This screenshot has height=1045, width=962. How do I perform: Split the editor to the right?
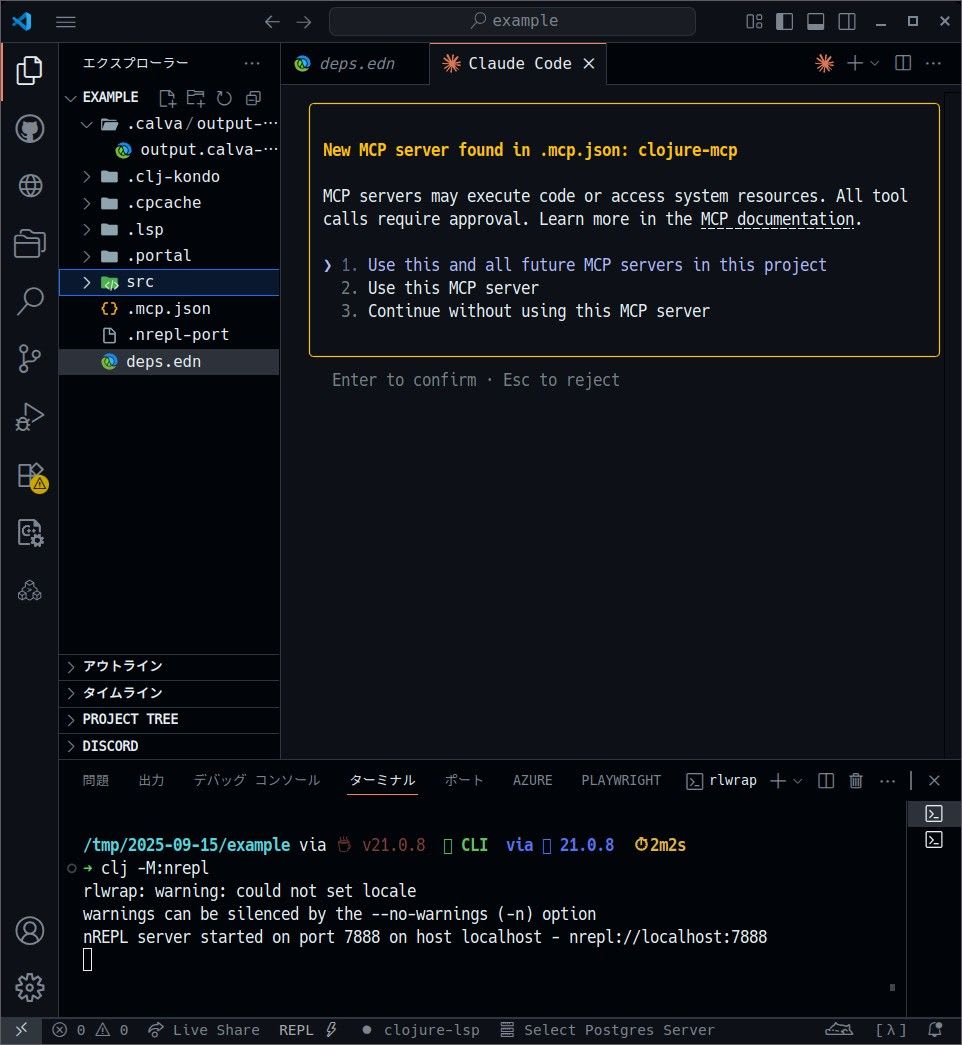click(x=903, y=63)
